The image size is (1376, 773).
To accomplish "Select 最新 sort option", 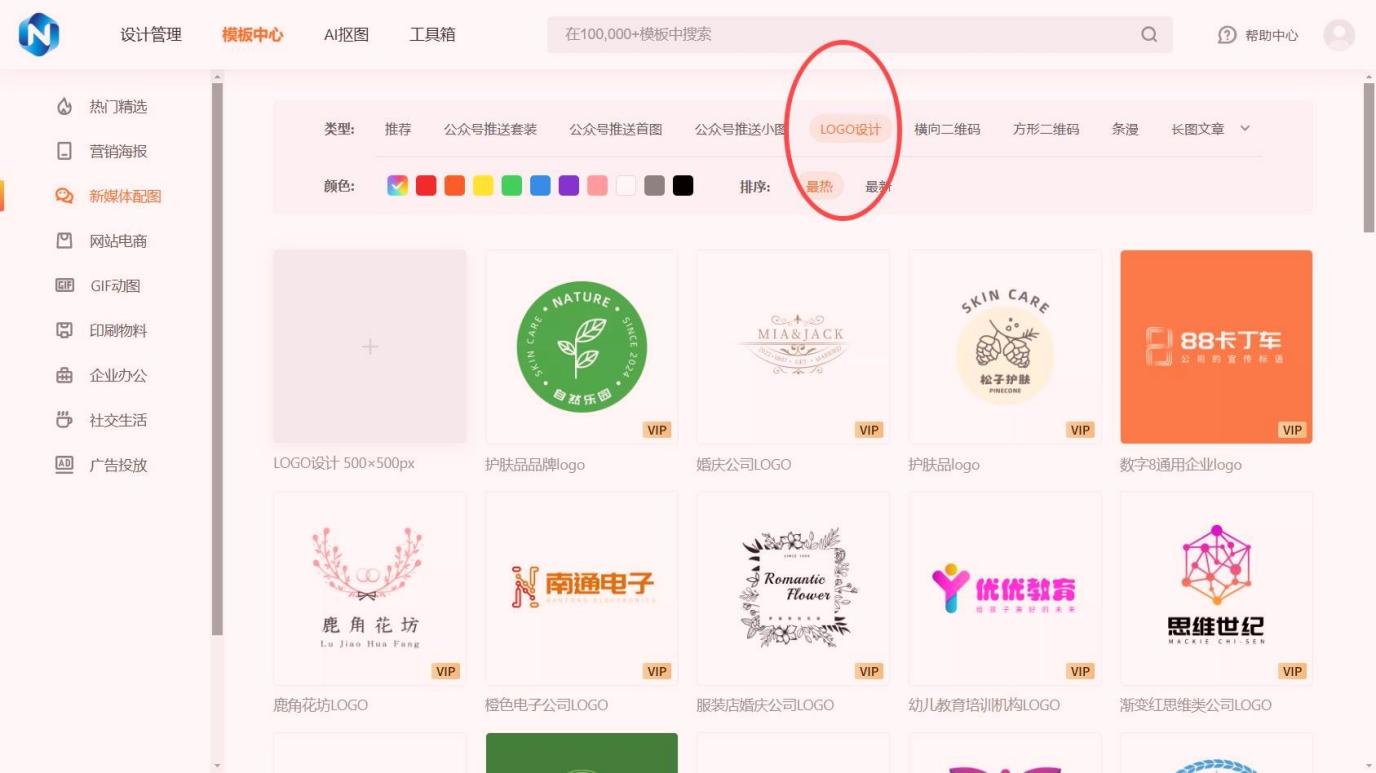I will [x=878, y=186].
